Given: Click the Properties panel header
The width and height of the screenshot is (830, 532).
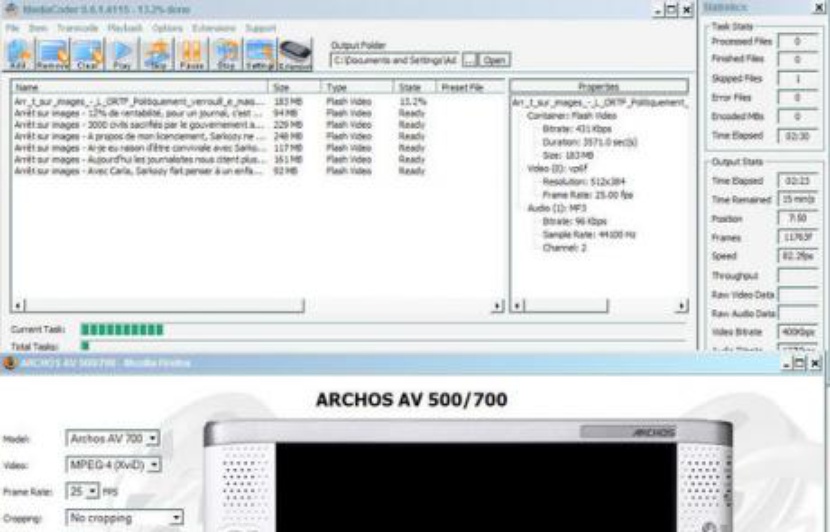Looking at the screenshot, I should pos(599,86).
